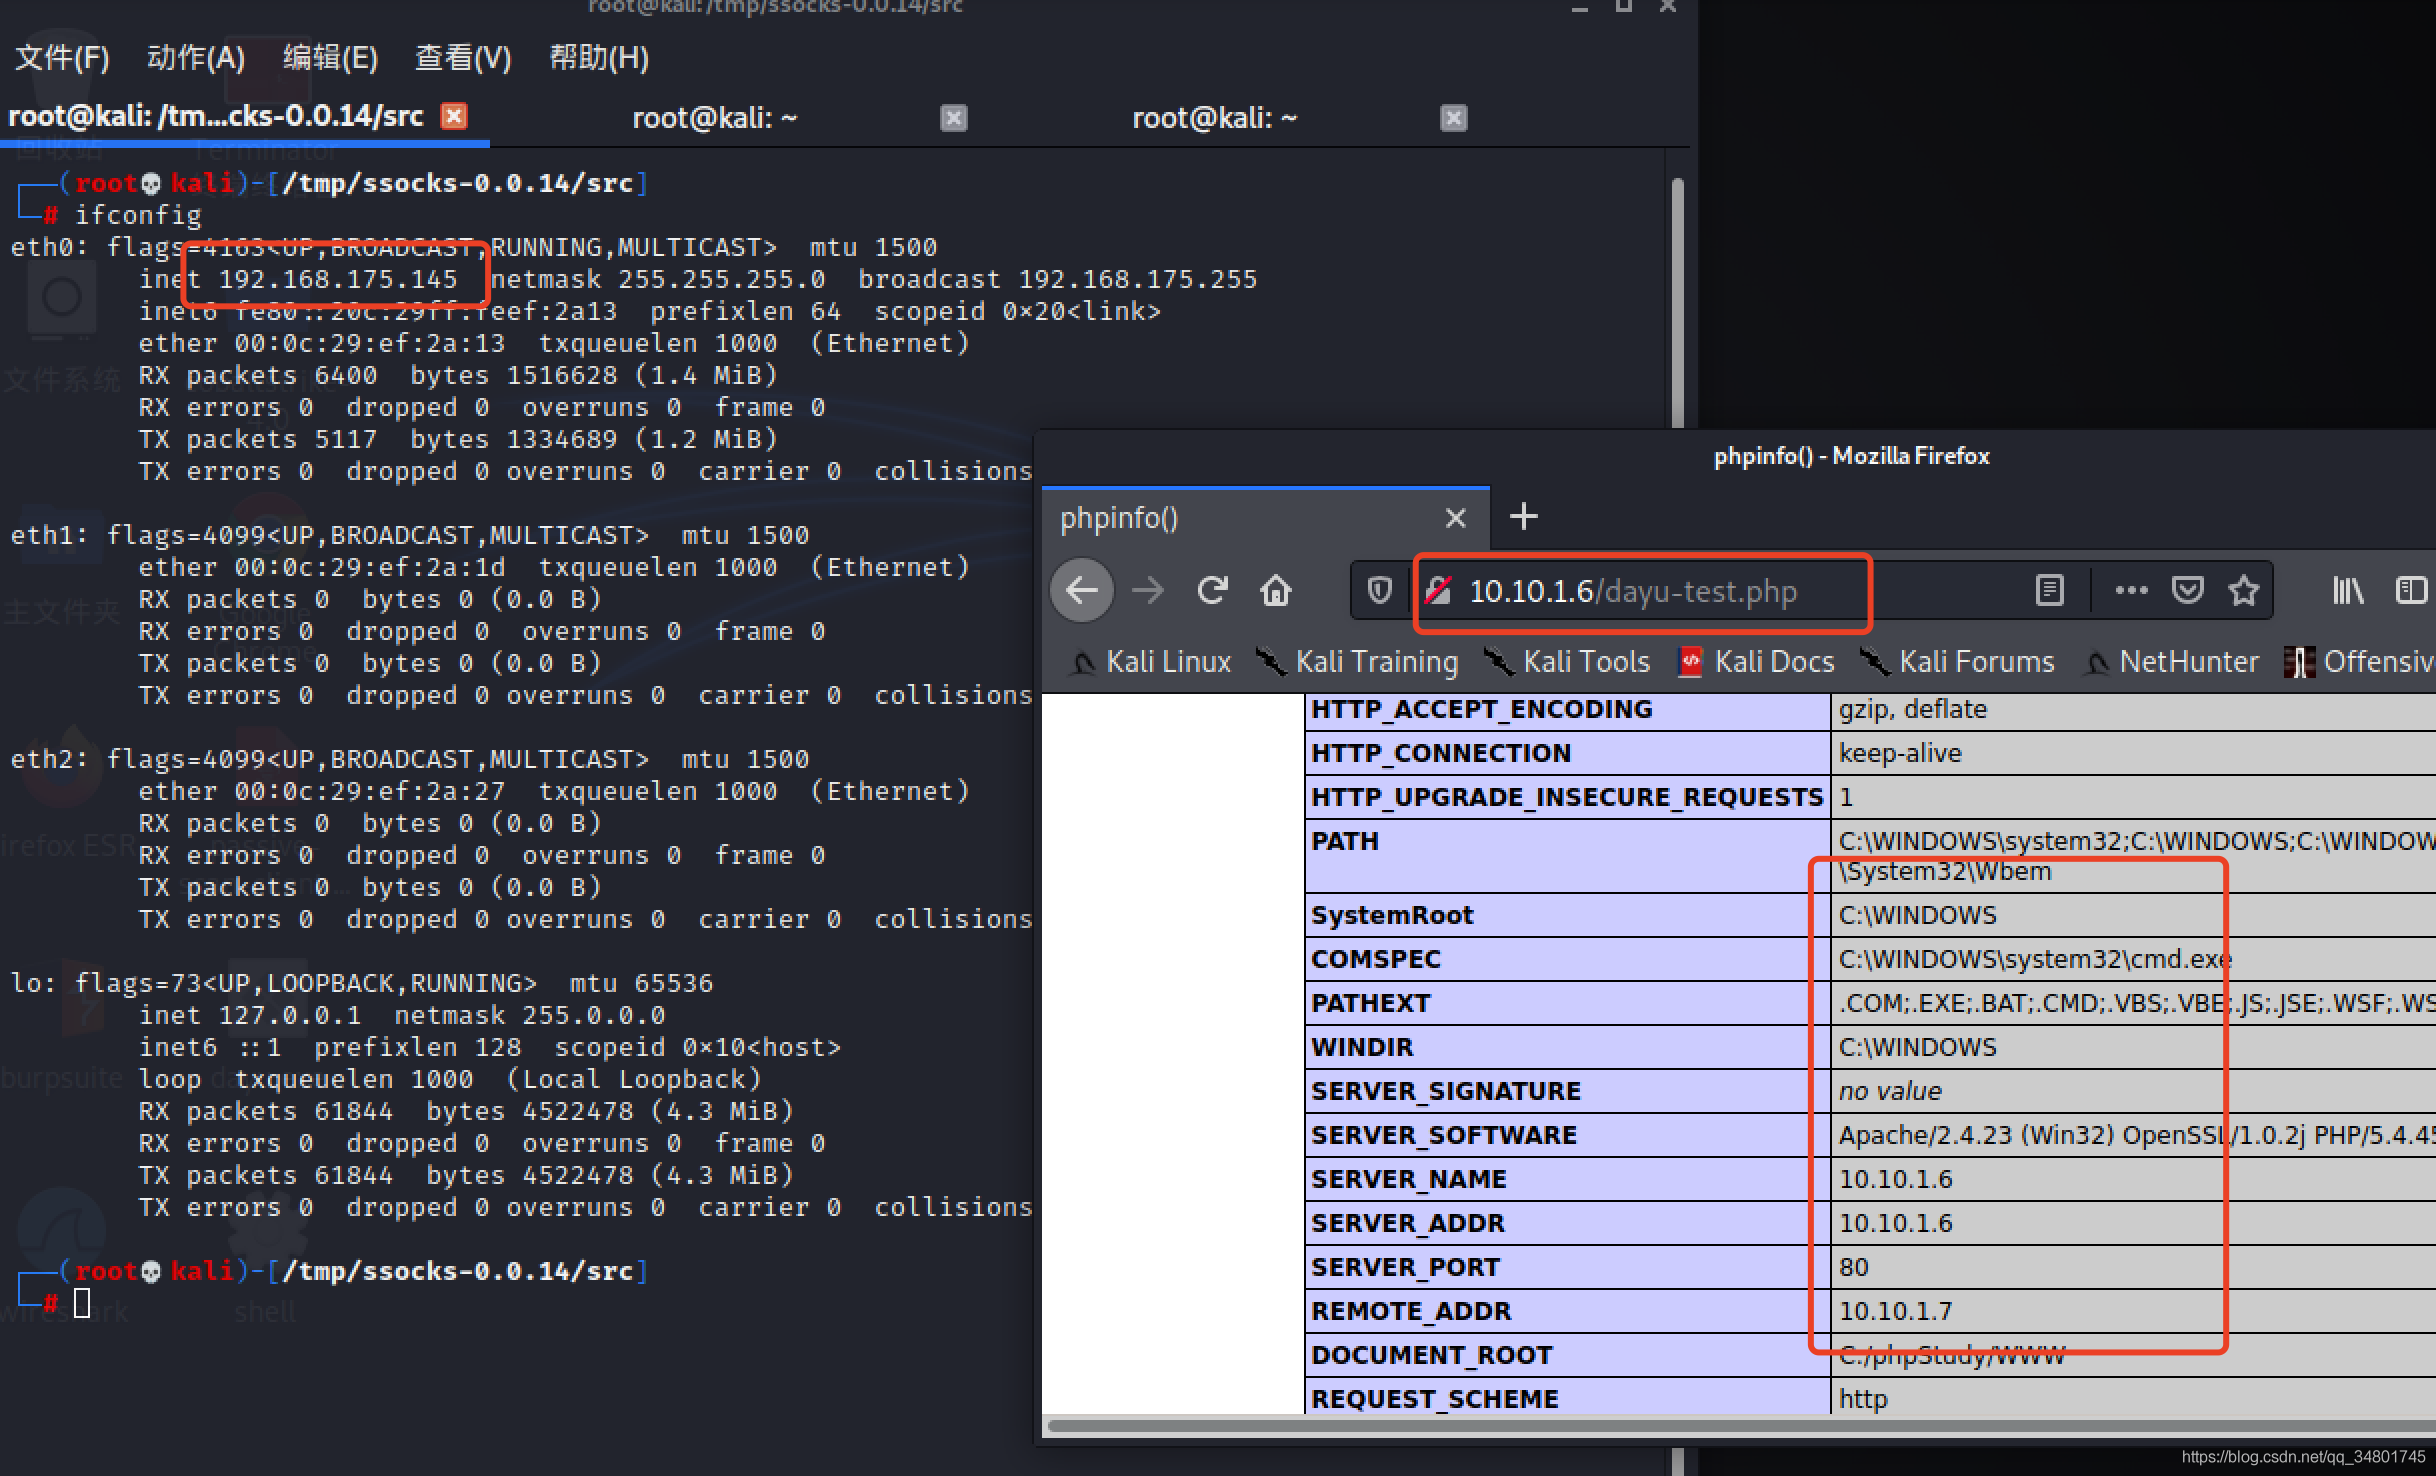This screenshot has width=2436, height=1476.
Task: Open the 编辑(E) terminal menu
Action: click(x=330, y=58)
